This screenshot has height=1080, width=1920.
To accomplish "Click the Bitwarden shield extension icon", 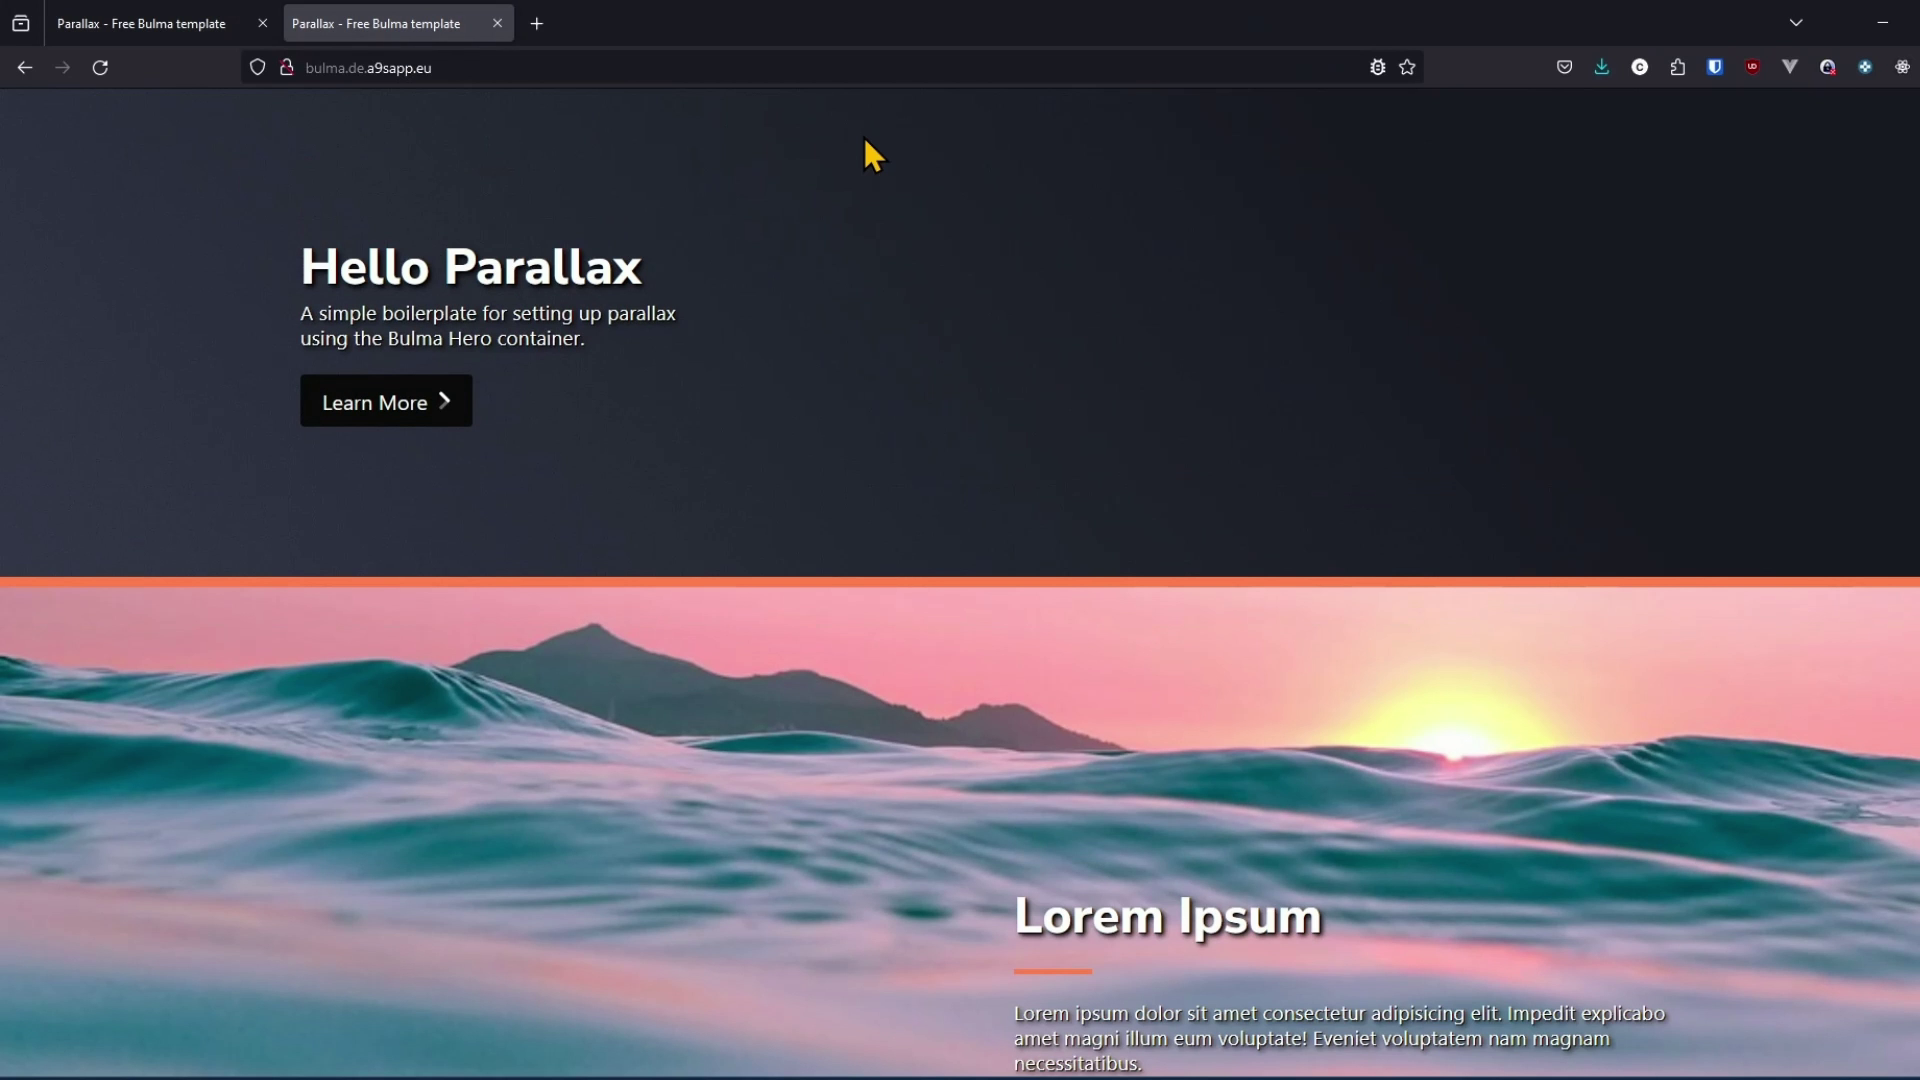I will (1715, 67).
